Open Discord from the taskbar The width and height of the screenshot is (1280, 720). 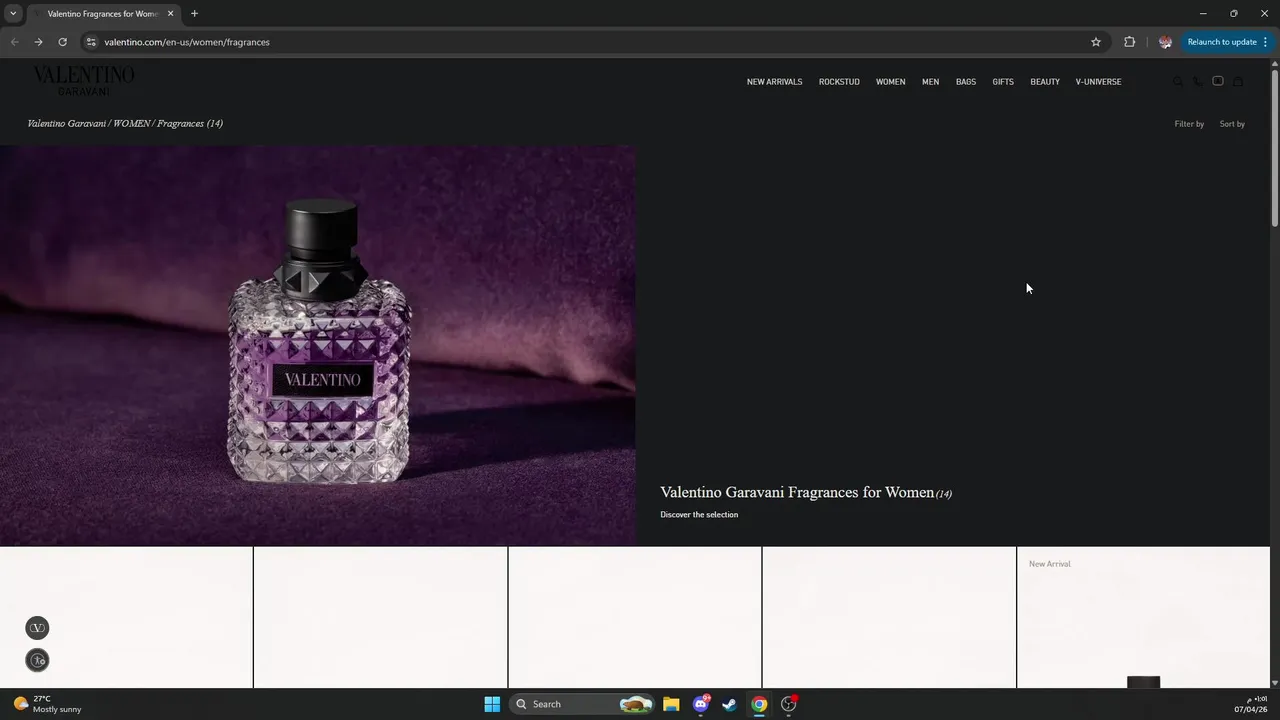pos(701,704)
